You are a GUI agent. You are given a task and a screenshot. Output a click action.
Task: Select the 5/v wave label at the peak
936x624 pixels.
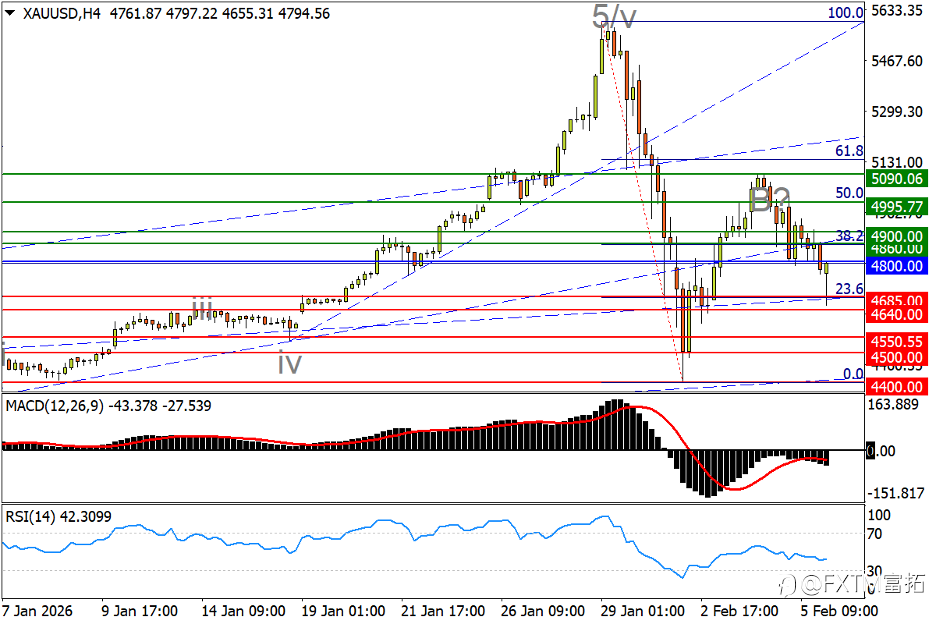point(614,16)
